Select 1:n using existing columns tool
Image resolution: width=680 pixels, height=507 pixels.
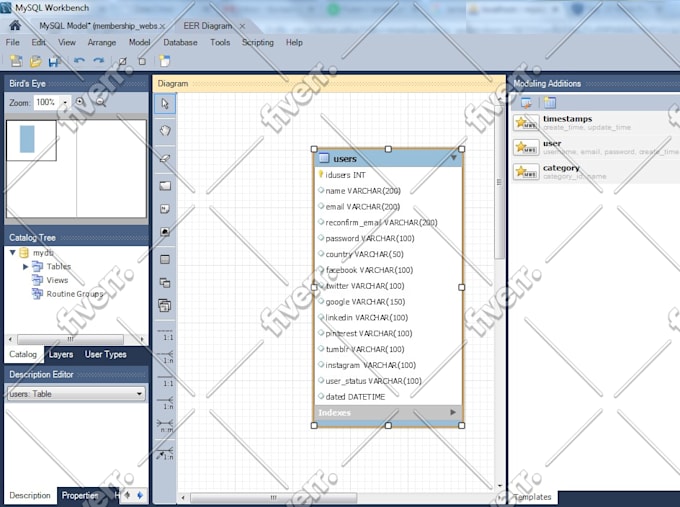(x=165, y=454)
